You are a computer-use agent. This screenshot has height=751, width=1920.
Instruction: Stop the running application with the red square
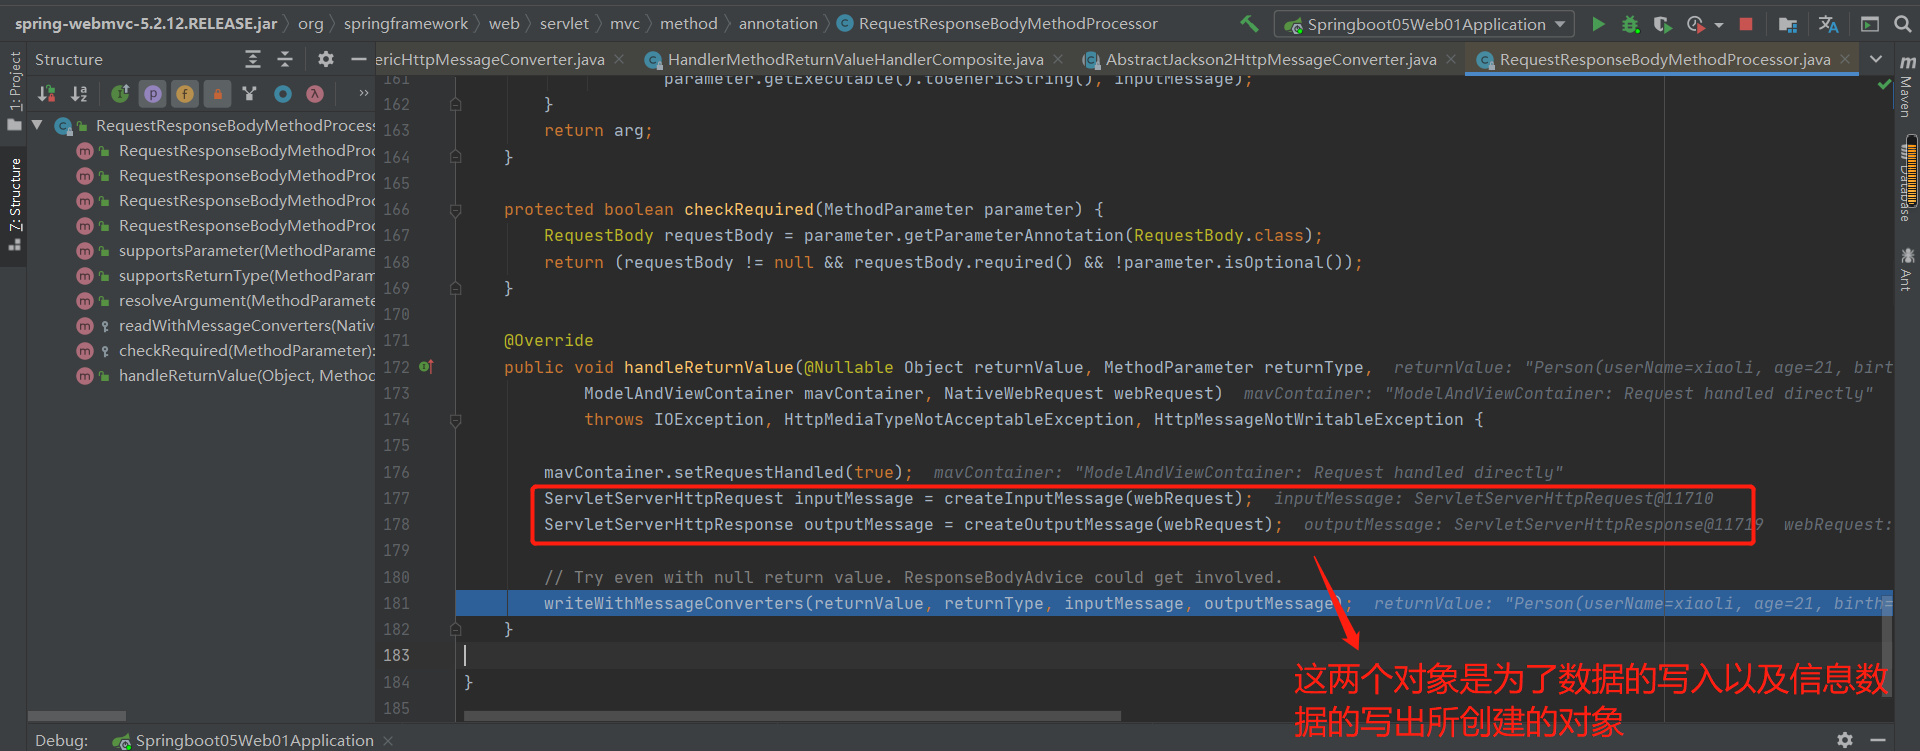click(1746, 24)
